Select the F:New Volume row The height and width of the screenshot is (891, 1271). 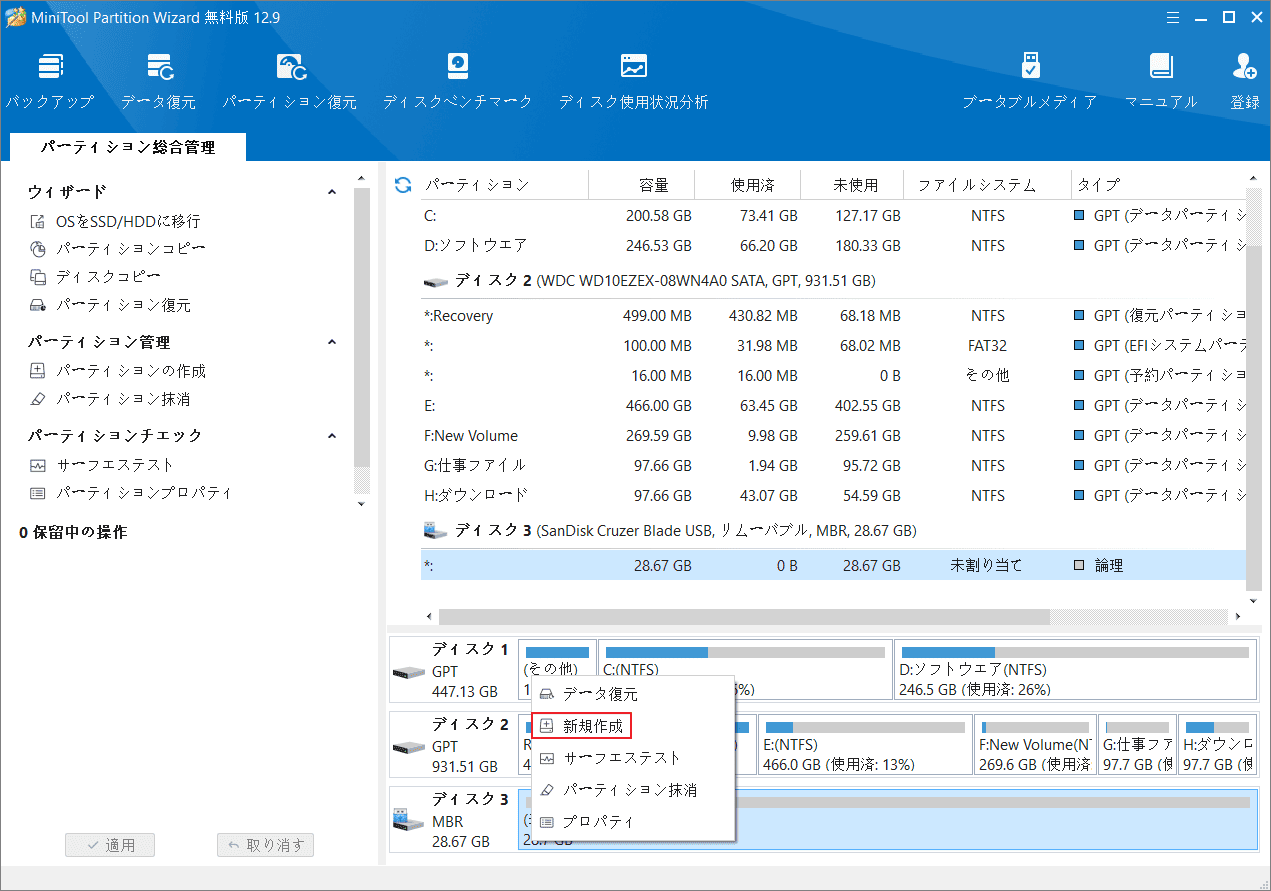[834, 436]
